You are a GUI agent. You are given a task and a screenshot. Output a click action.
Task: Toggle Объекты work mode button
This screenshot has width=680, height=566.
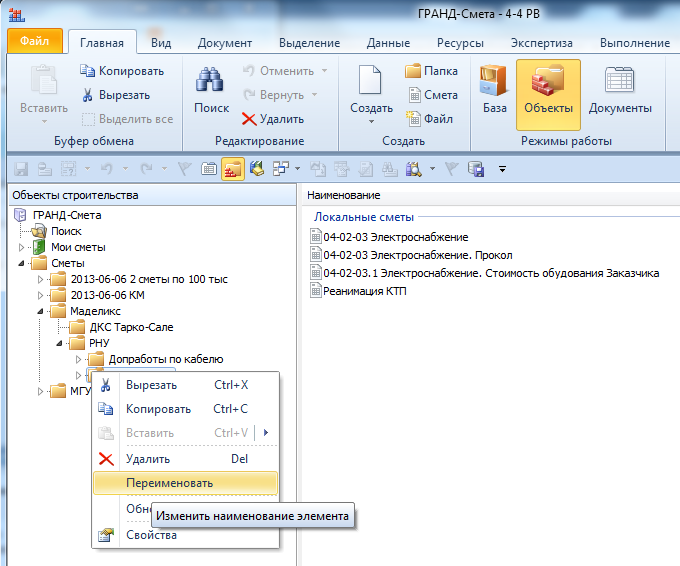(548, 95)
